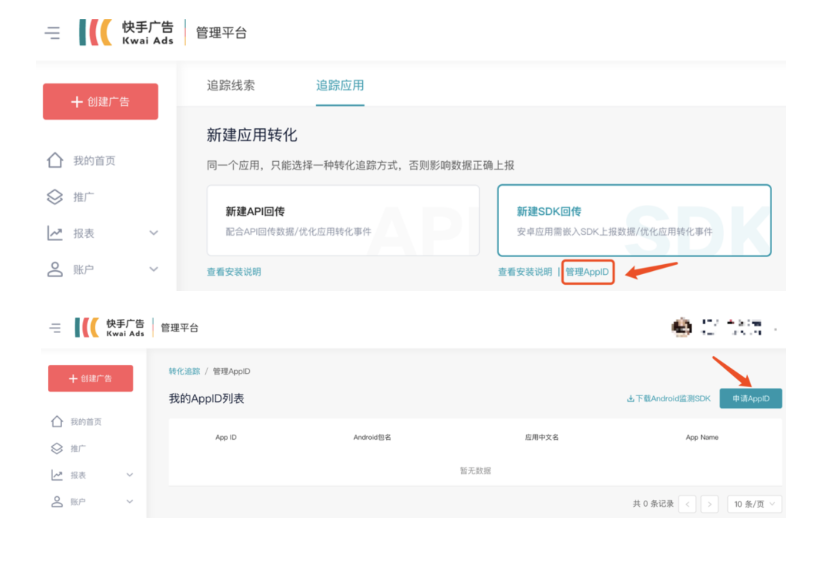Expand the 账户 menu in upper sidebar
815x568 pixels.
(154, 269)
